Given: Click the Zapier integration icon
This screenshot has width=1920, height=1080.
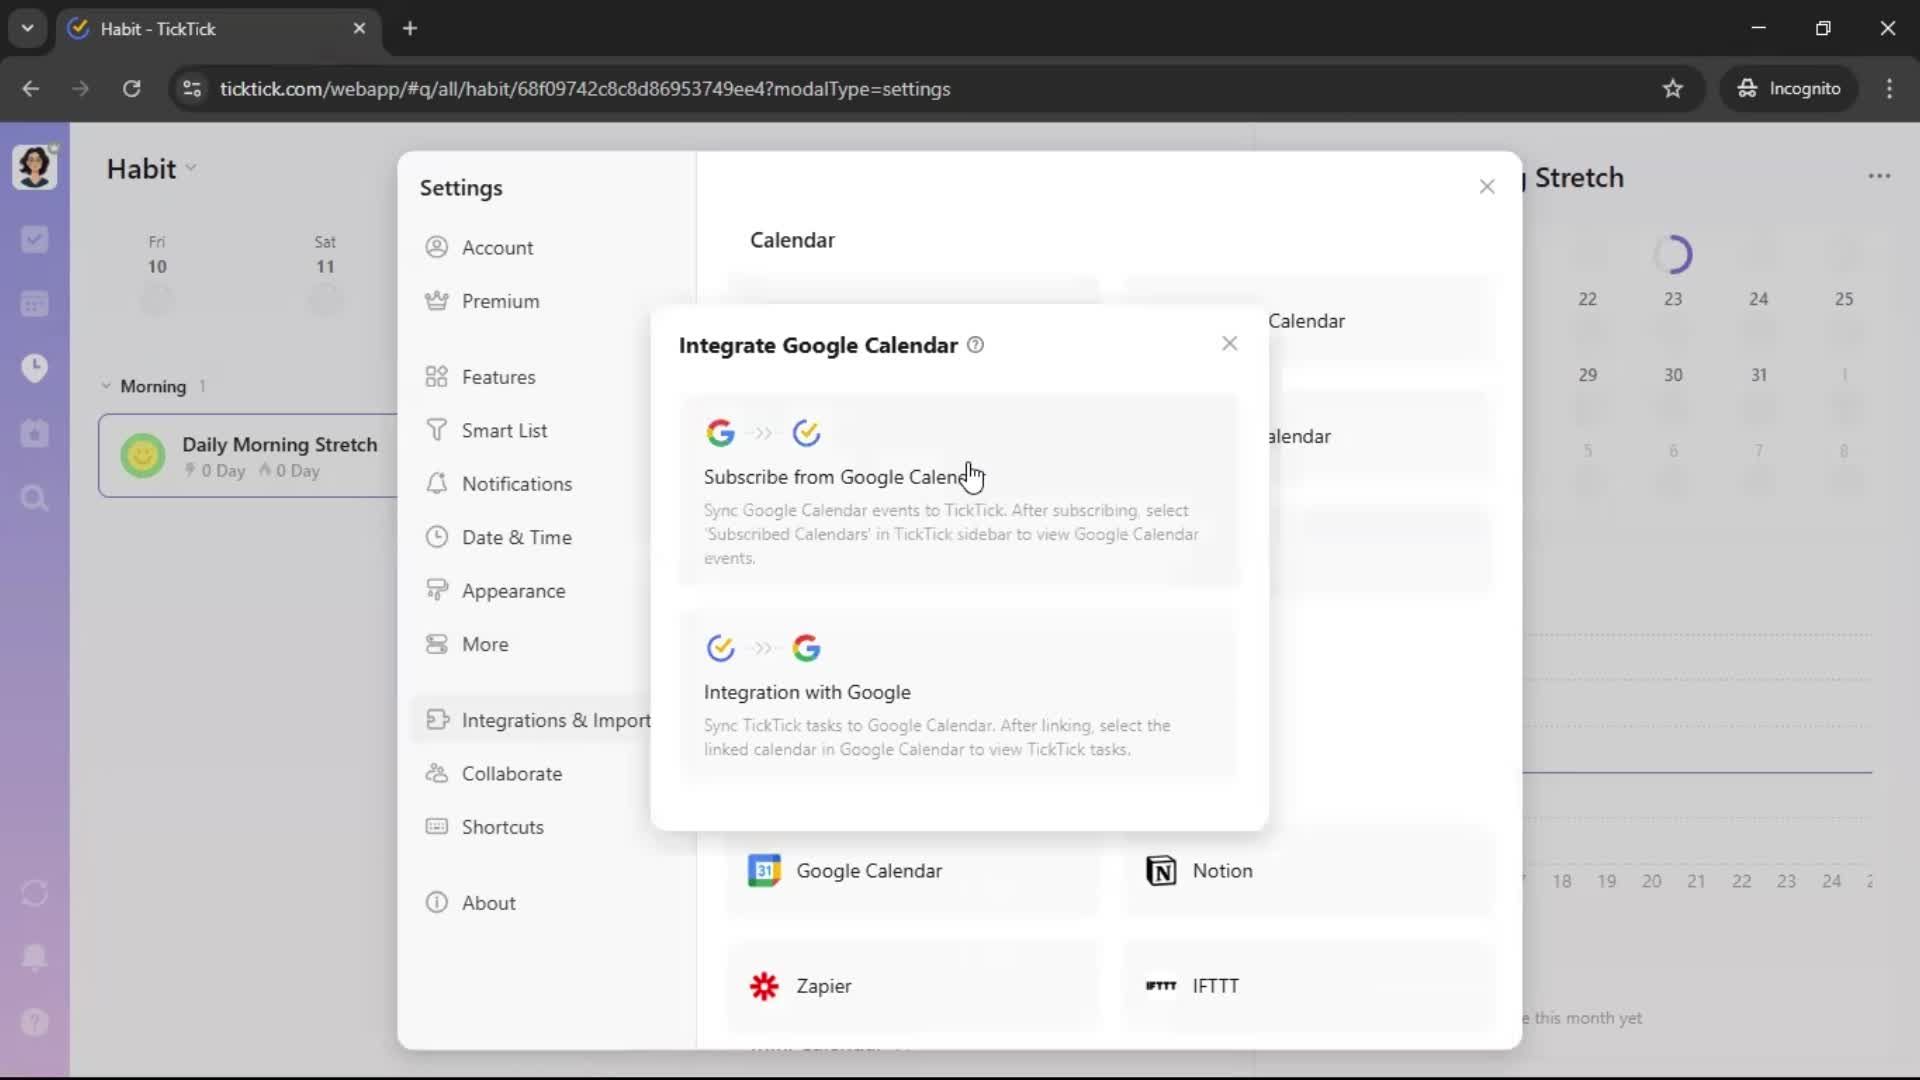Looking at the screenshot, I should tap(764, 986).
